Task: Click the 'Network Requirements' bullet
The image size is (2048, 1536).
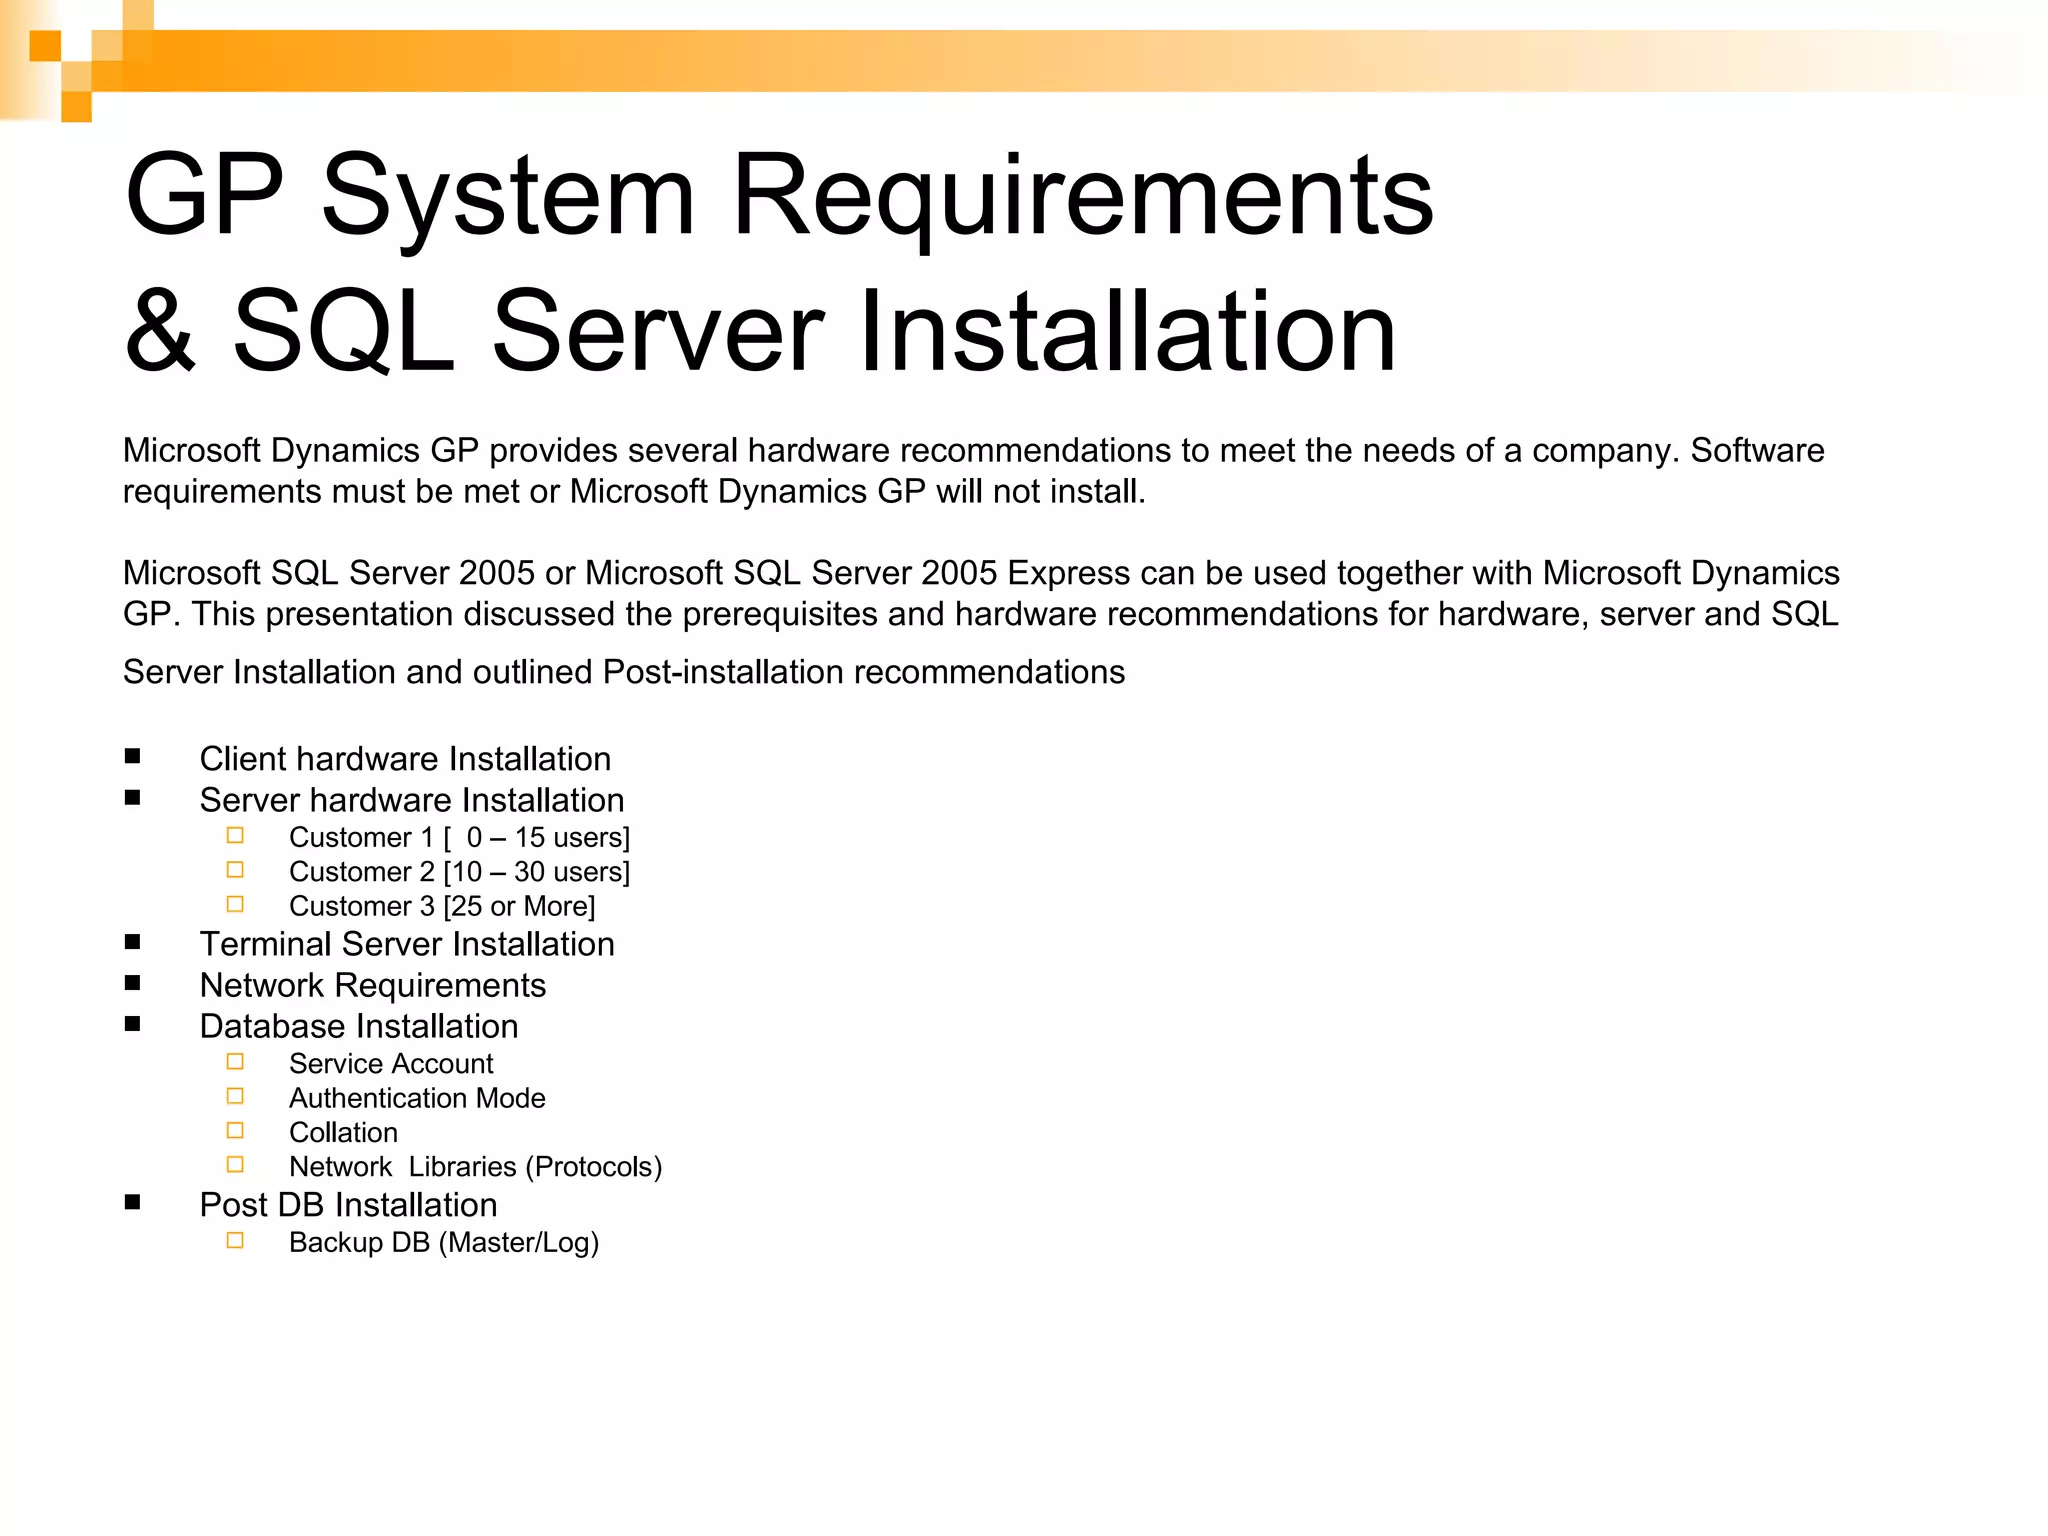Action: [373, 986]
